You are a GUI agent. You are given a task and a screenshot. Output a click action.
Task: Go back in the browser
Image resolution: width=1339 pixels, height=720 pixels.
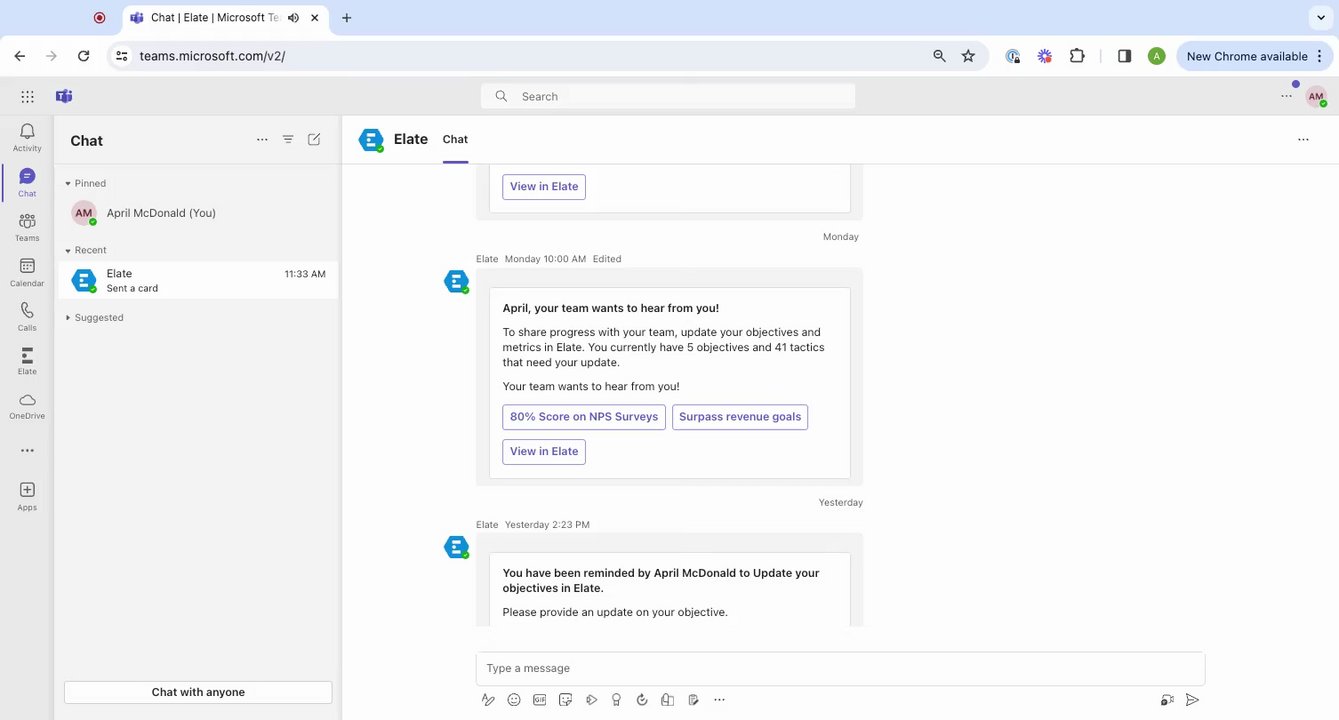point(20,56)
